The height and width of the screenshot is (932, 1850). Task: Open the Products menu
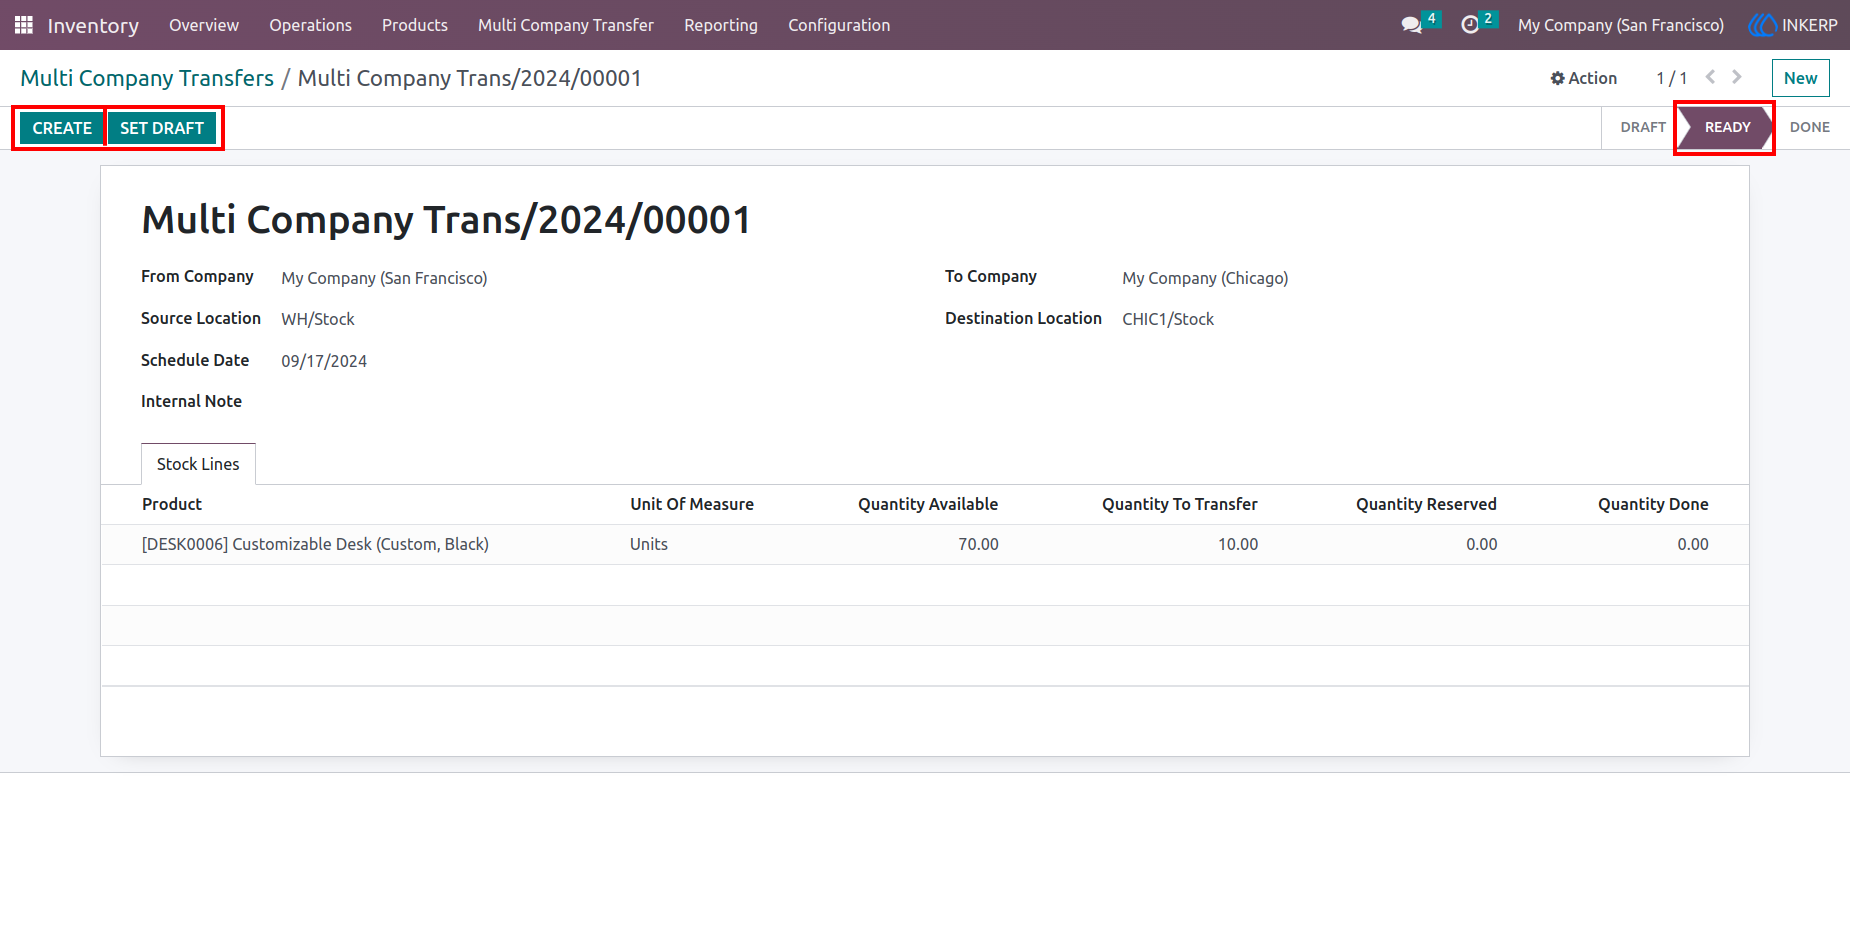[x=415, y=25]
